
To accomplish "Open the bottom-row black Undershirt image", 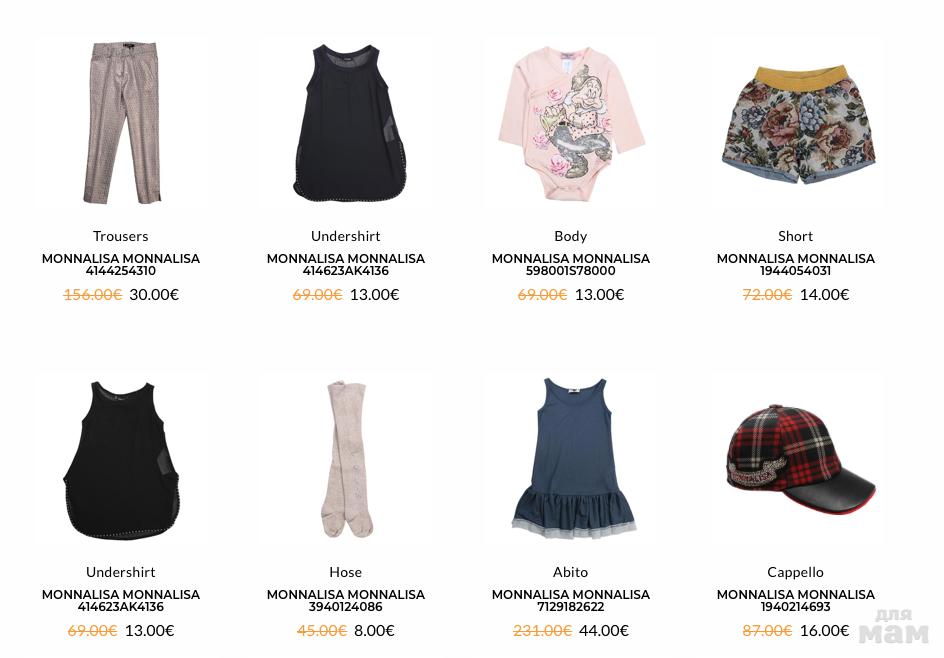I will [x=121, y=461].
